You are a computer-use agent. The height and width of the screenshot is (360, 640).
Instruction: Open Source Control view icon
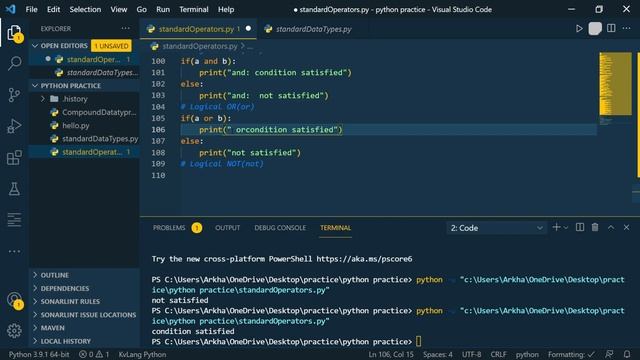(x=14, y=95)
